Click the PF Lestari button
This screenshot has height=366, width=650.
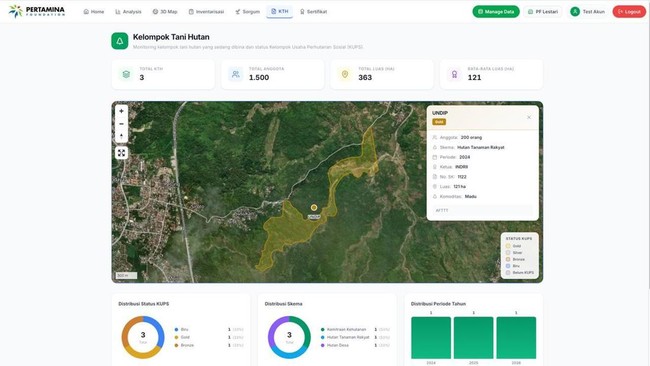pos(543,12)
